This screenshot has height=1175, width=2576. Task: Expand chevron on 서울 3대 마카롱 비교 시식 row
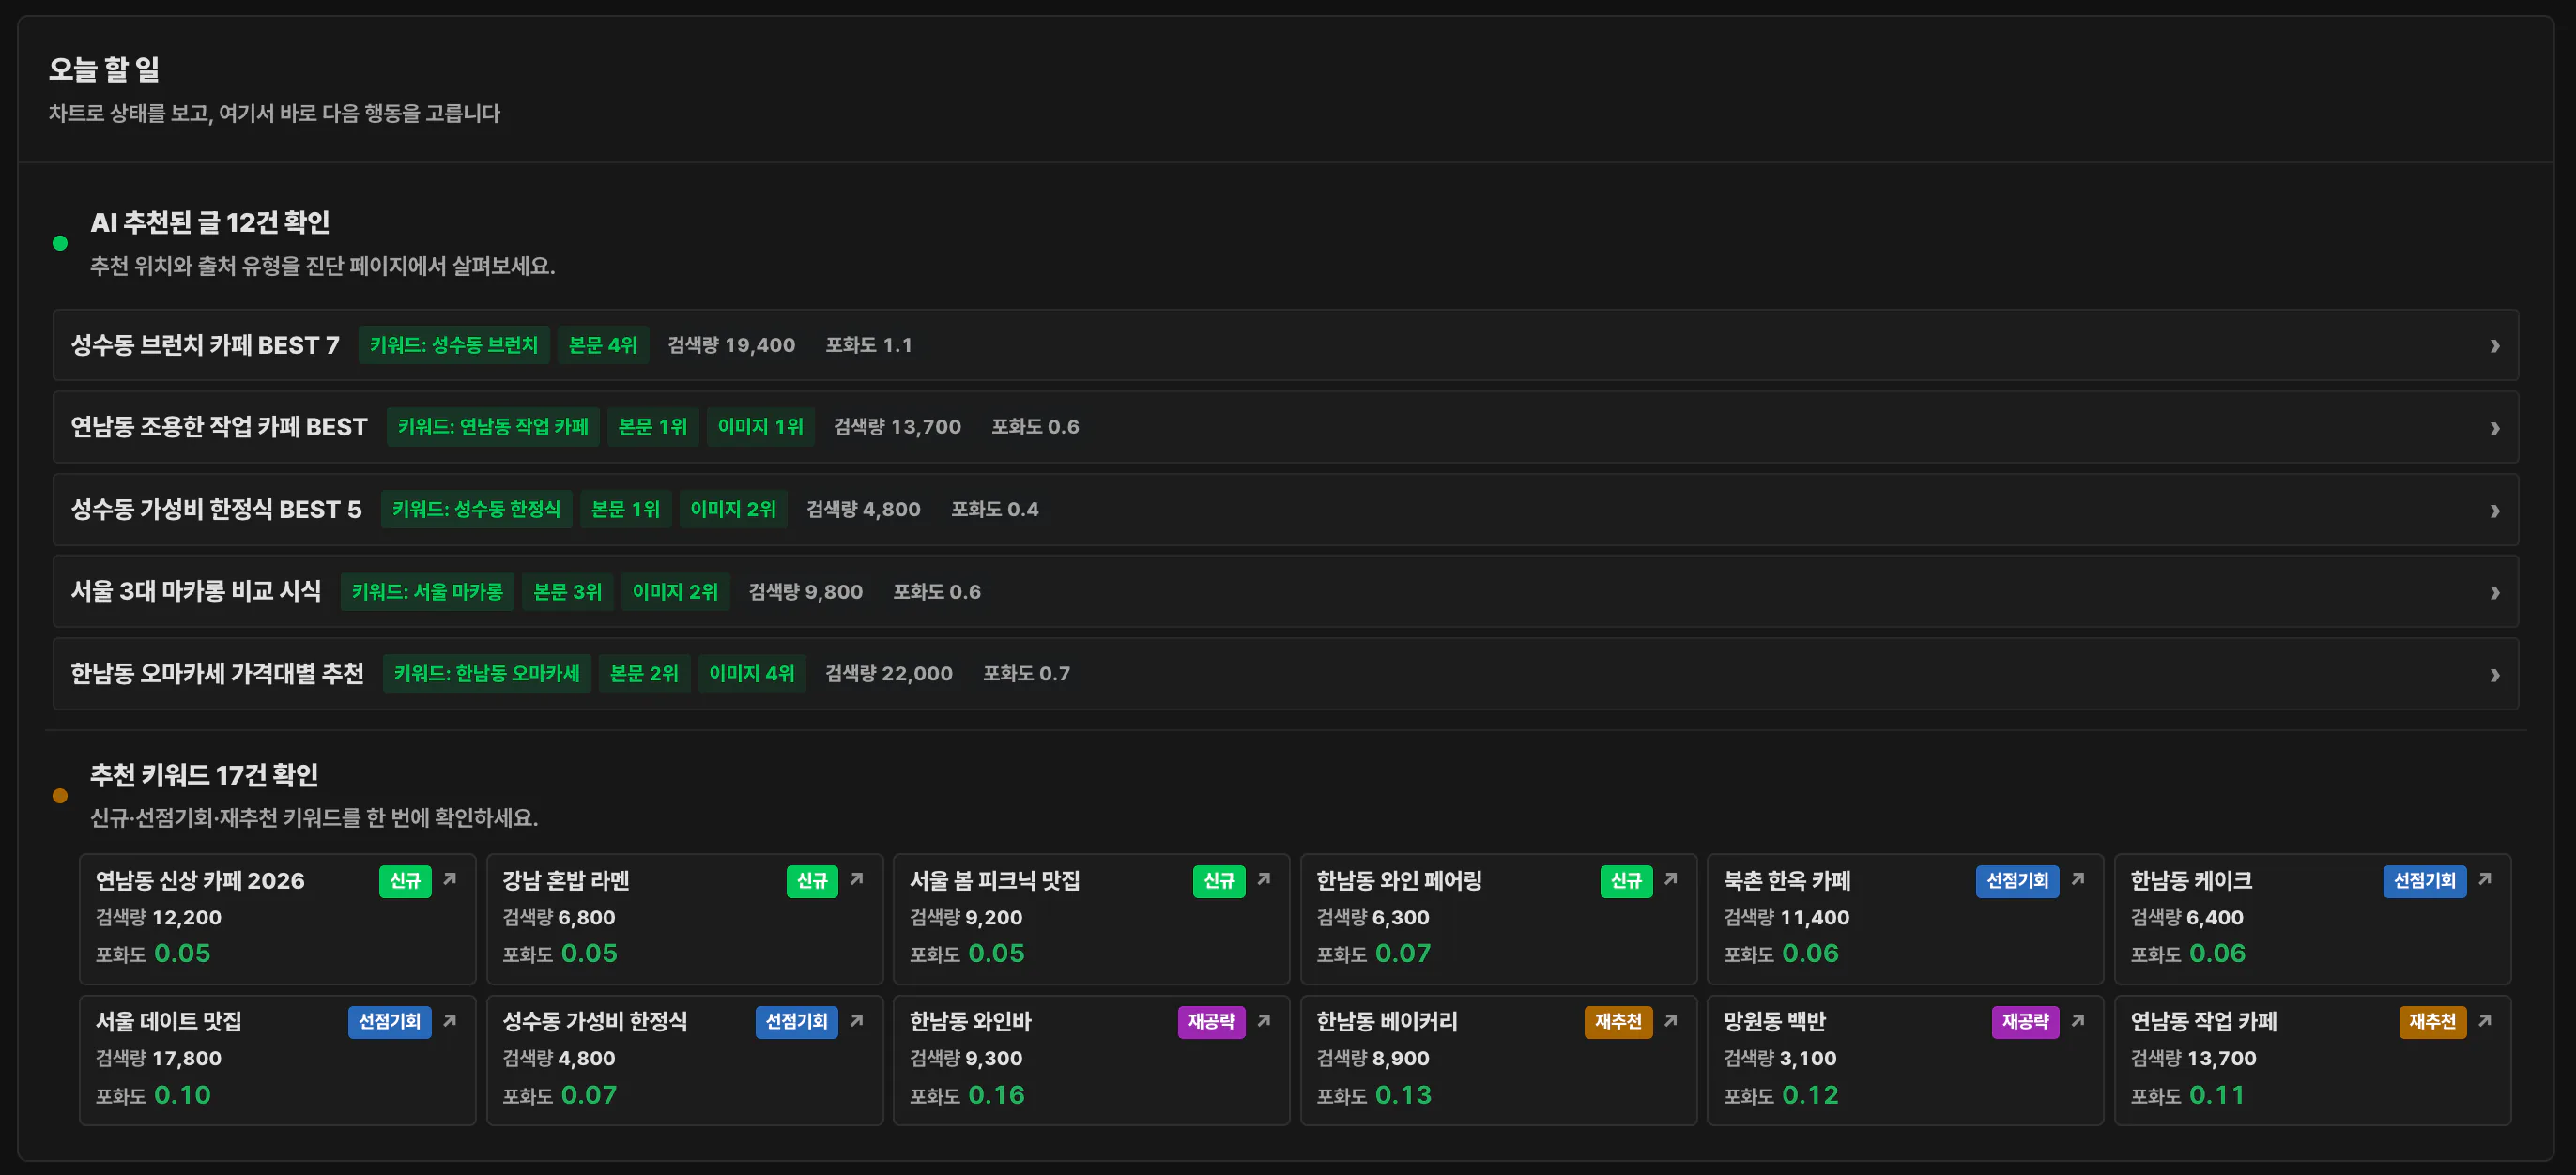2495,593
